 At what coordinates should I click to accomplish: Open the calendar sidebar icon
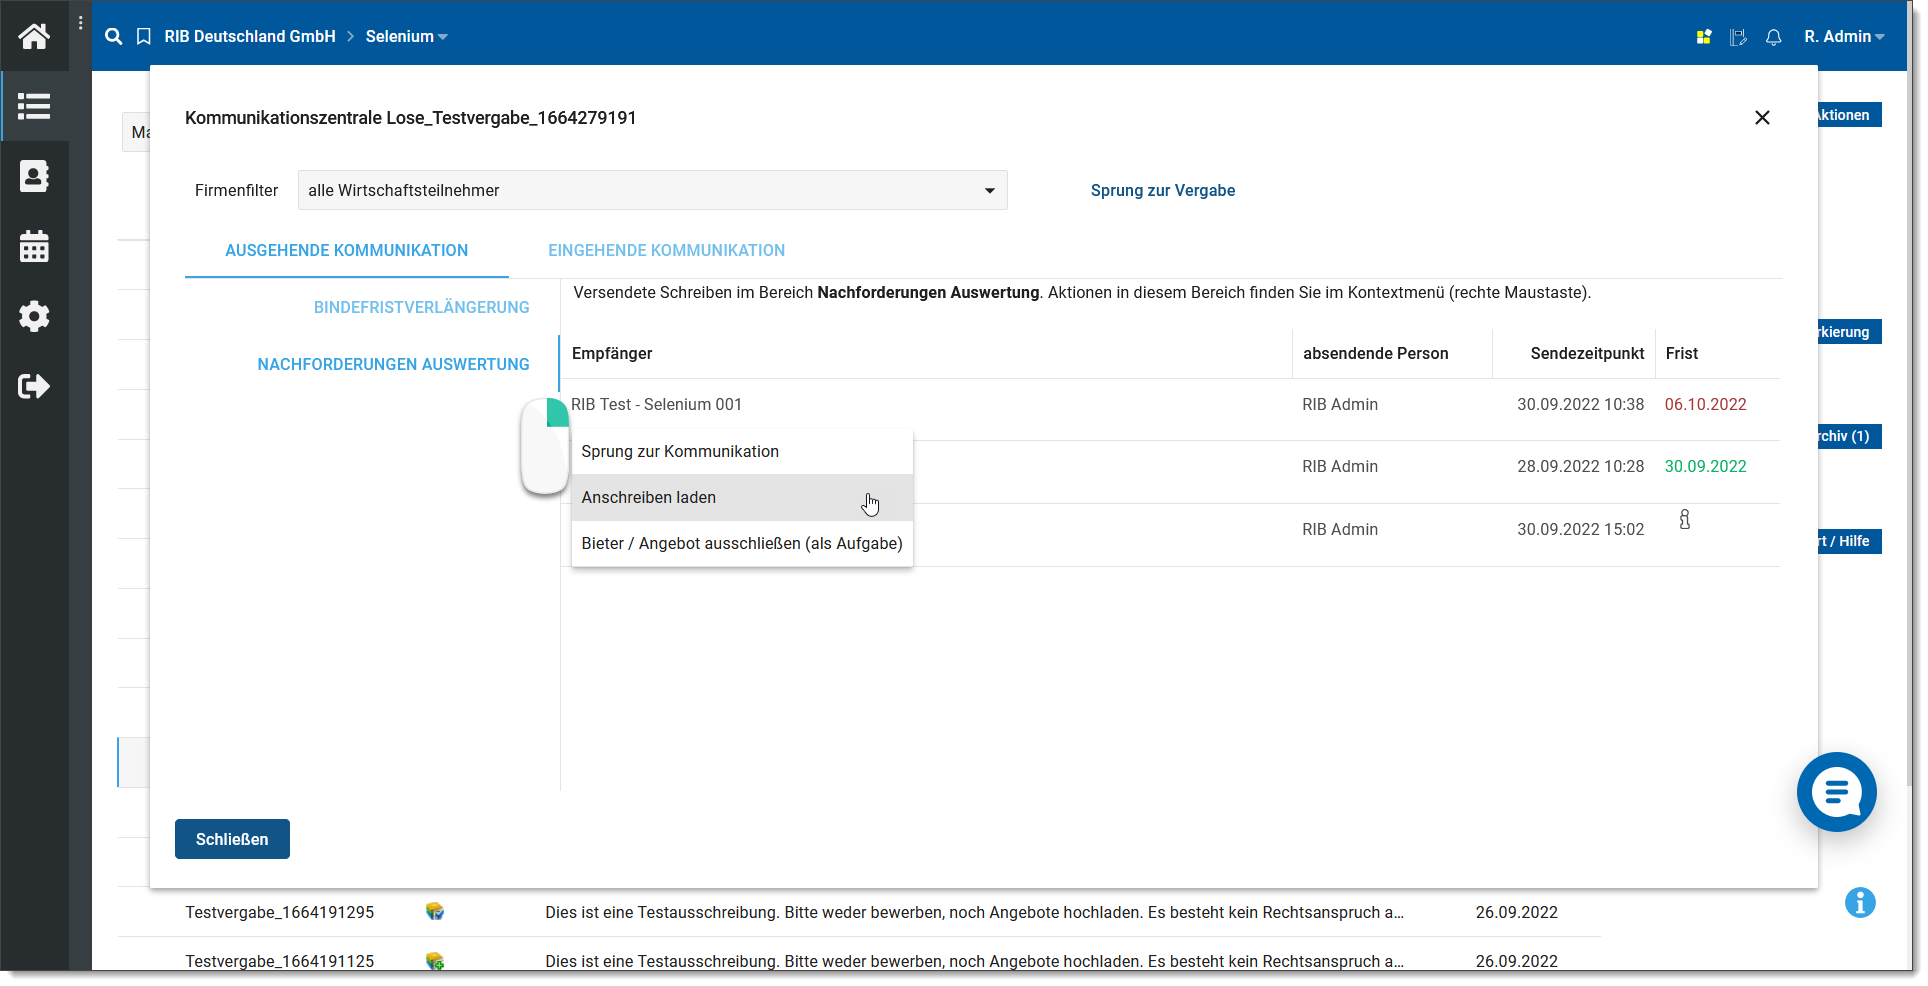coord(34,246)
